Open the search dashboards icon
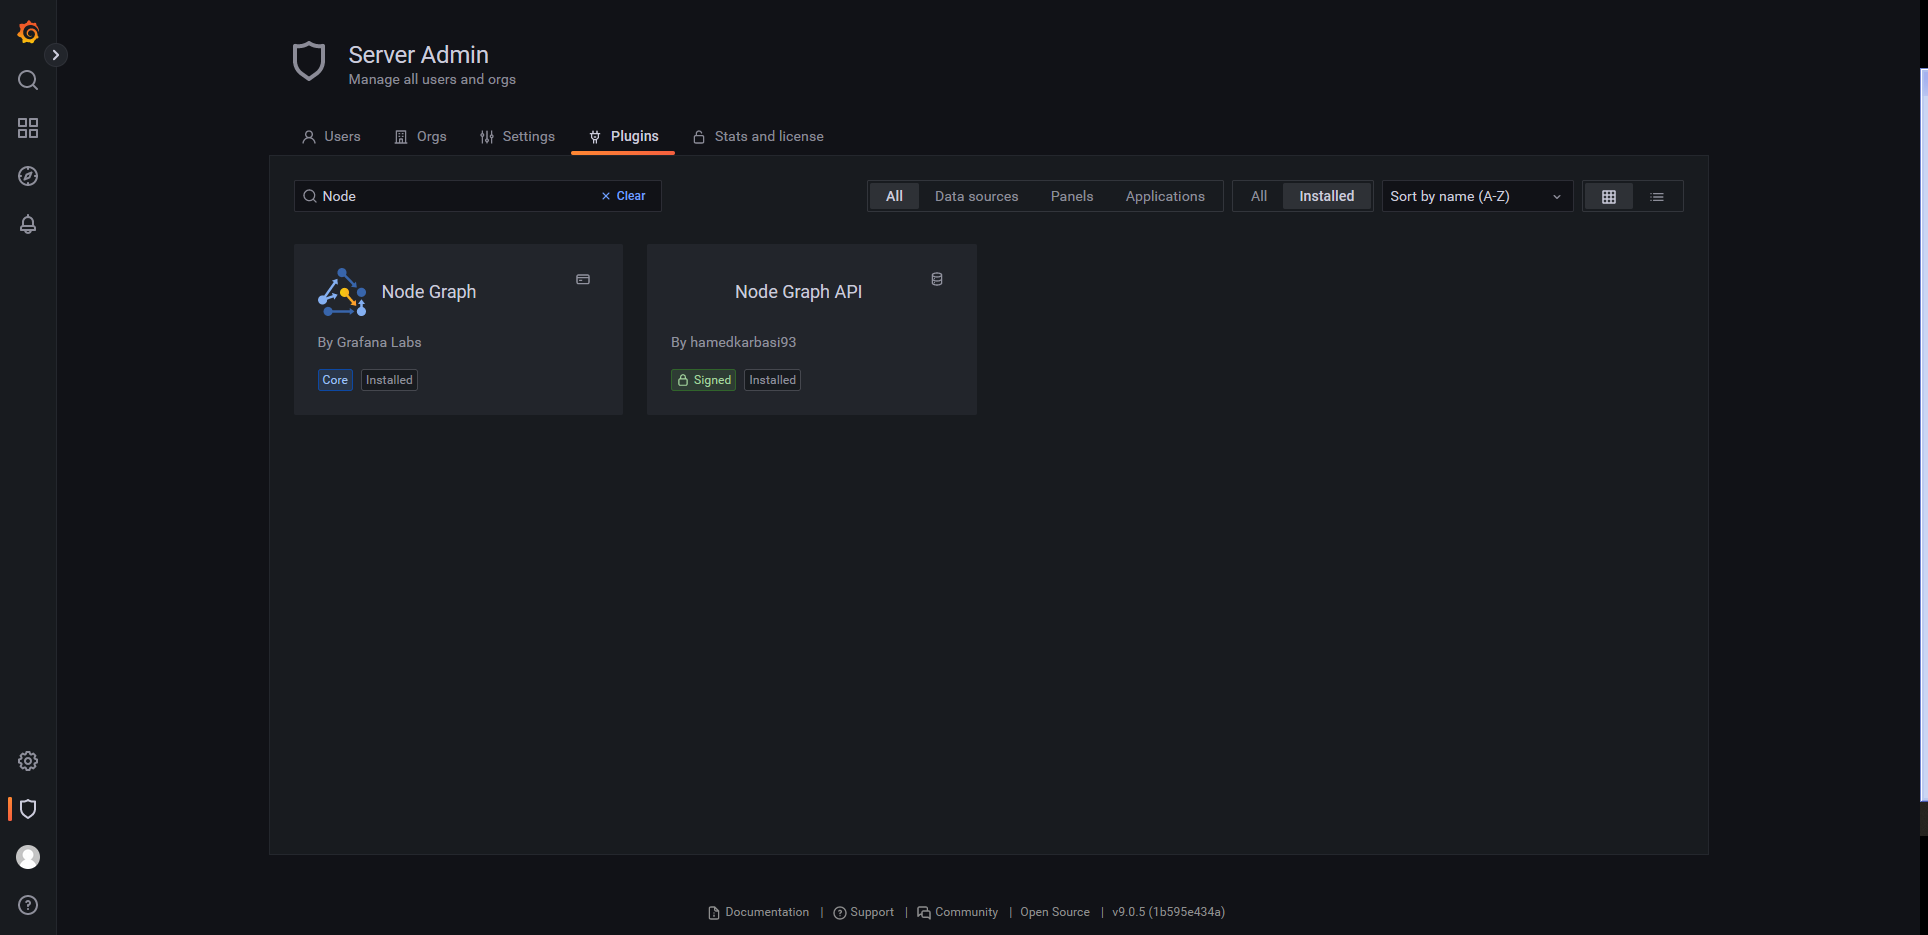 pos(28,80)
